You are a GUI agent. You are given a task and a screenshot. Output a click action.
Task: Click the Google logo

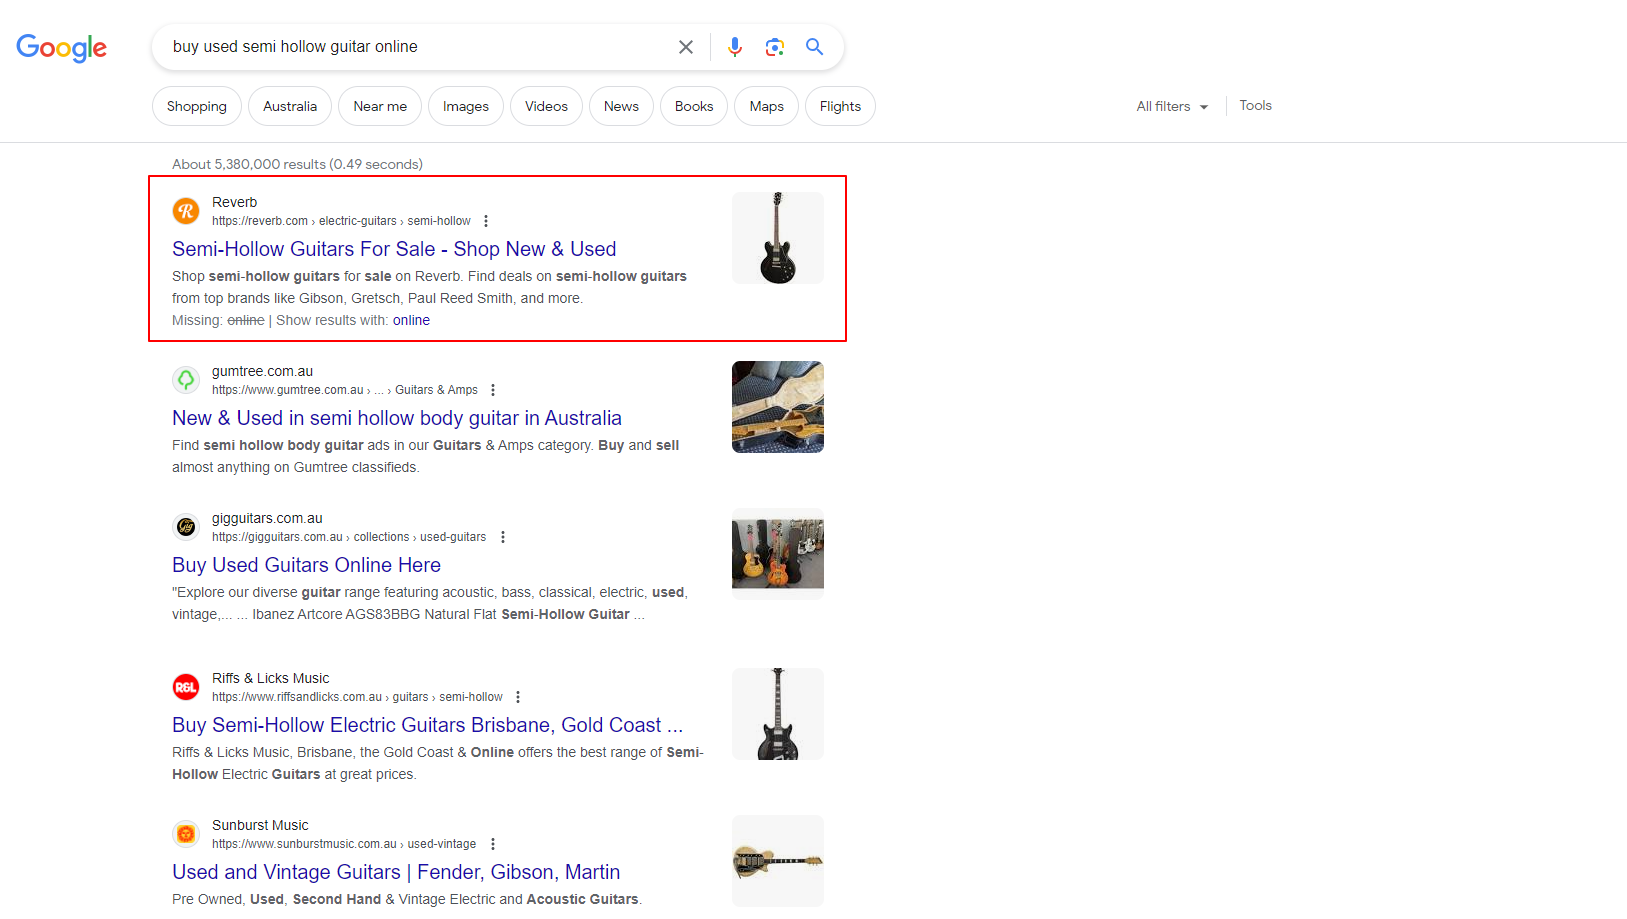tap(61, 47)
